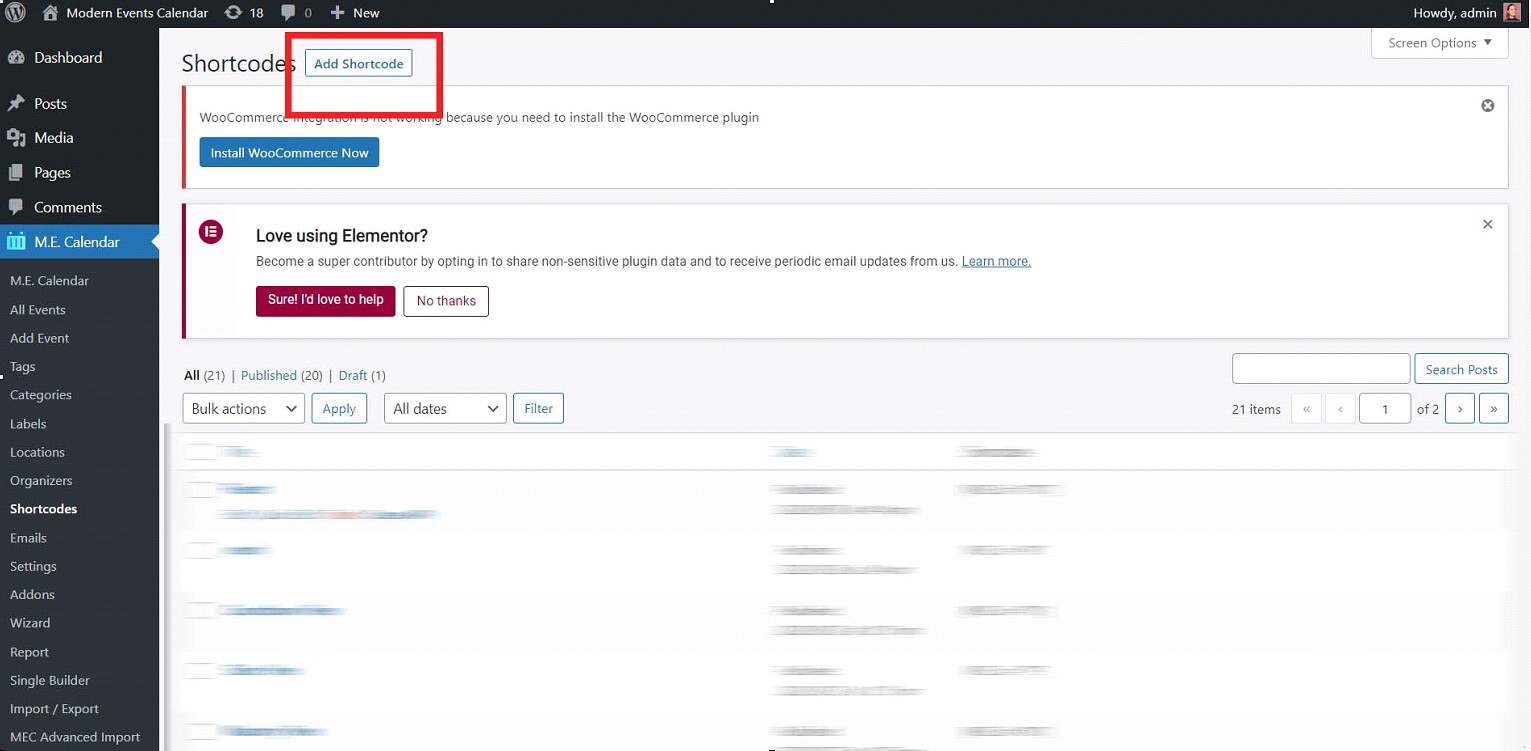Click the Search Posts button
Image resolution: width=1531 pixels, height=751 pixels.
[x=1461, y=369]
